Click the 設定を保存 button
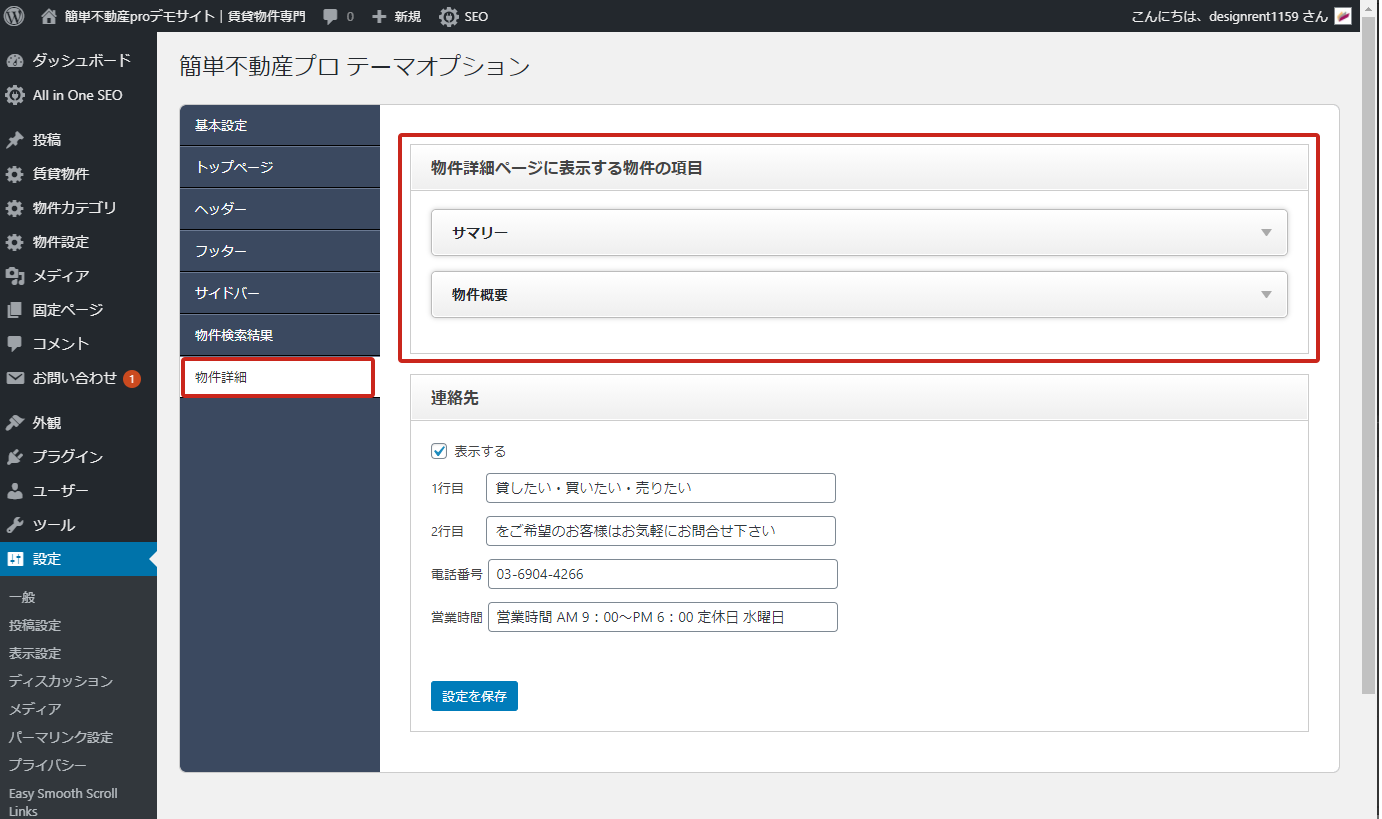The width and height of the screenshot is (1382, 819). pos(474,696)
